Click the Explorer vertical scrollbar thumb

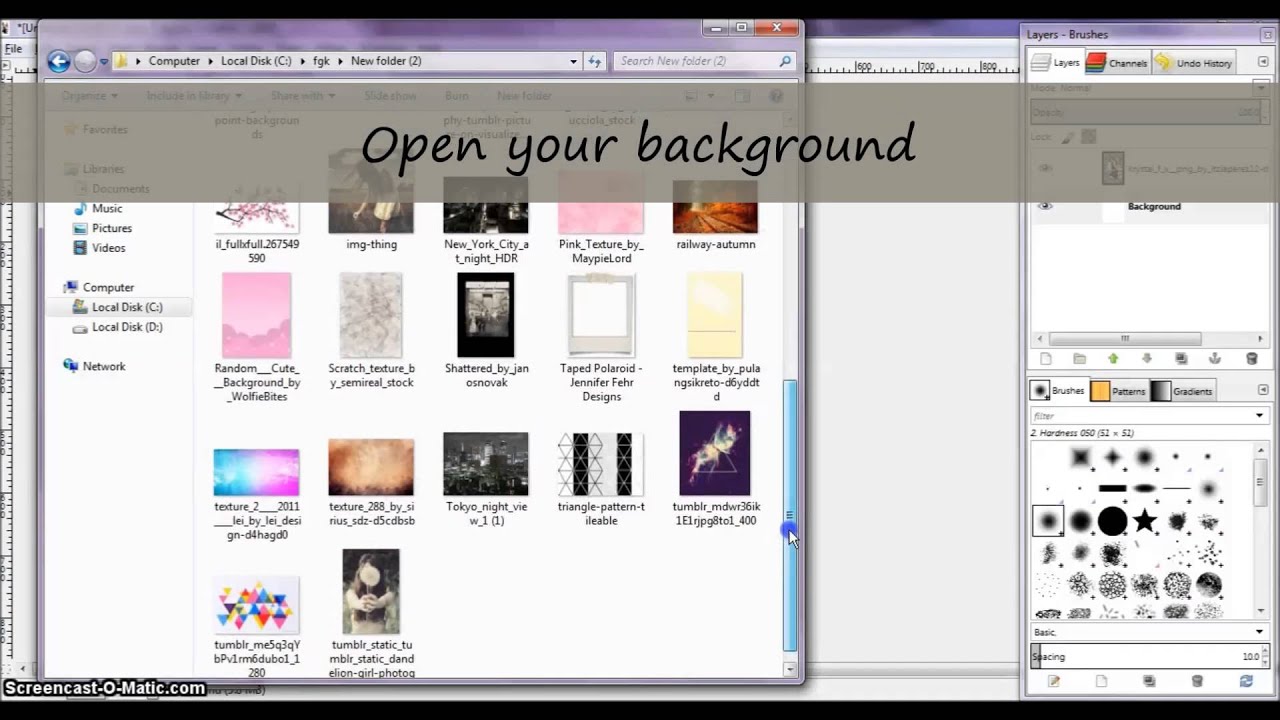point(790,515)
